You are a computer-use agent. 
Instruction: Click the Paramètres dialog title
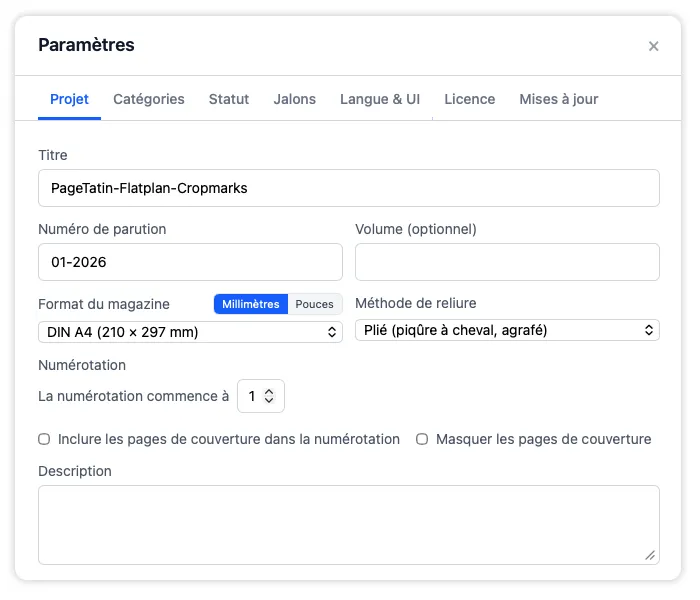(x=86, y=45)
